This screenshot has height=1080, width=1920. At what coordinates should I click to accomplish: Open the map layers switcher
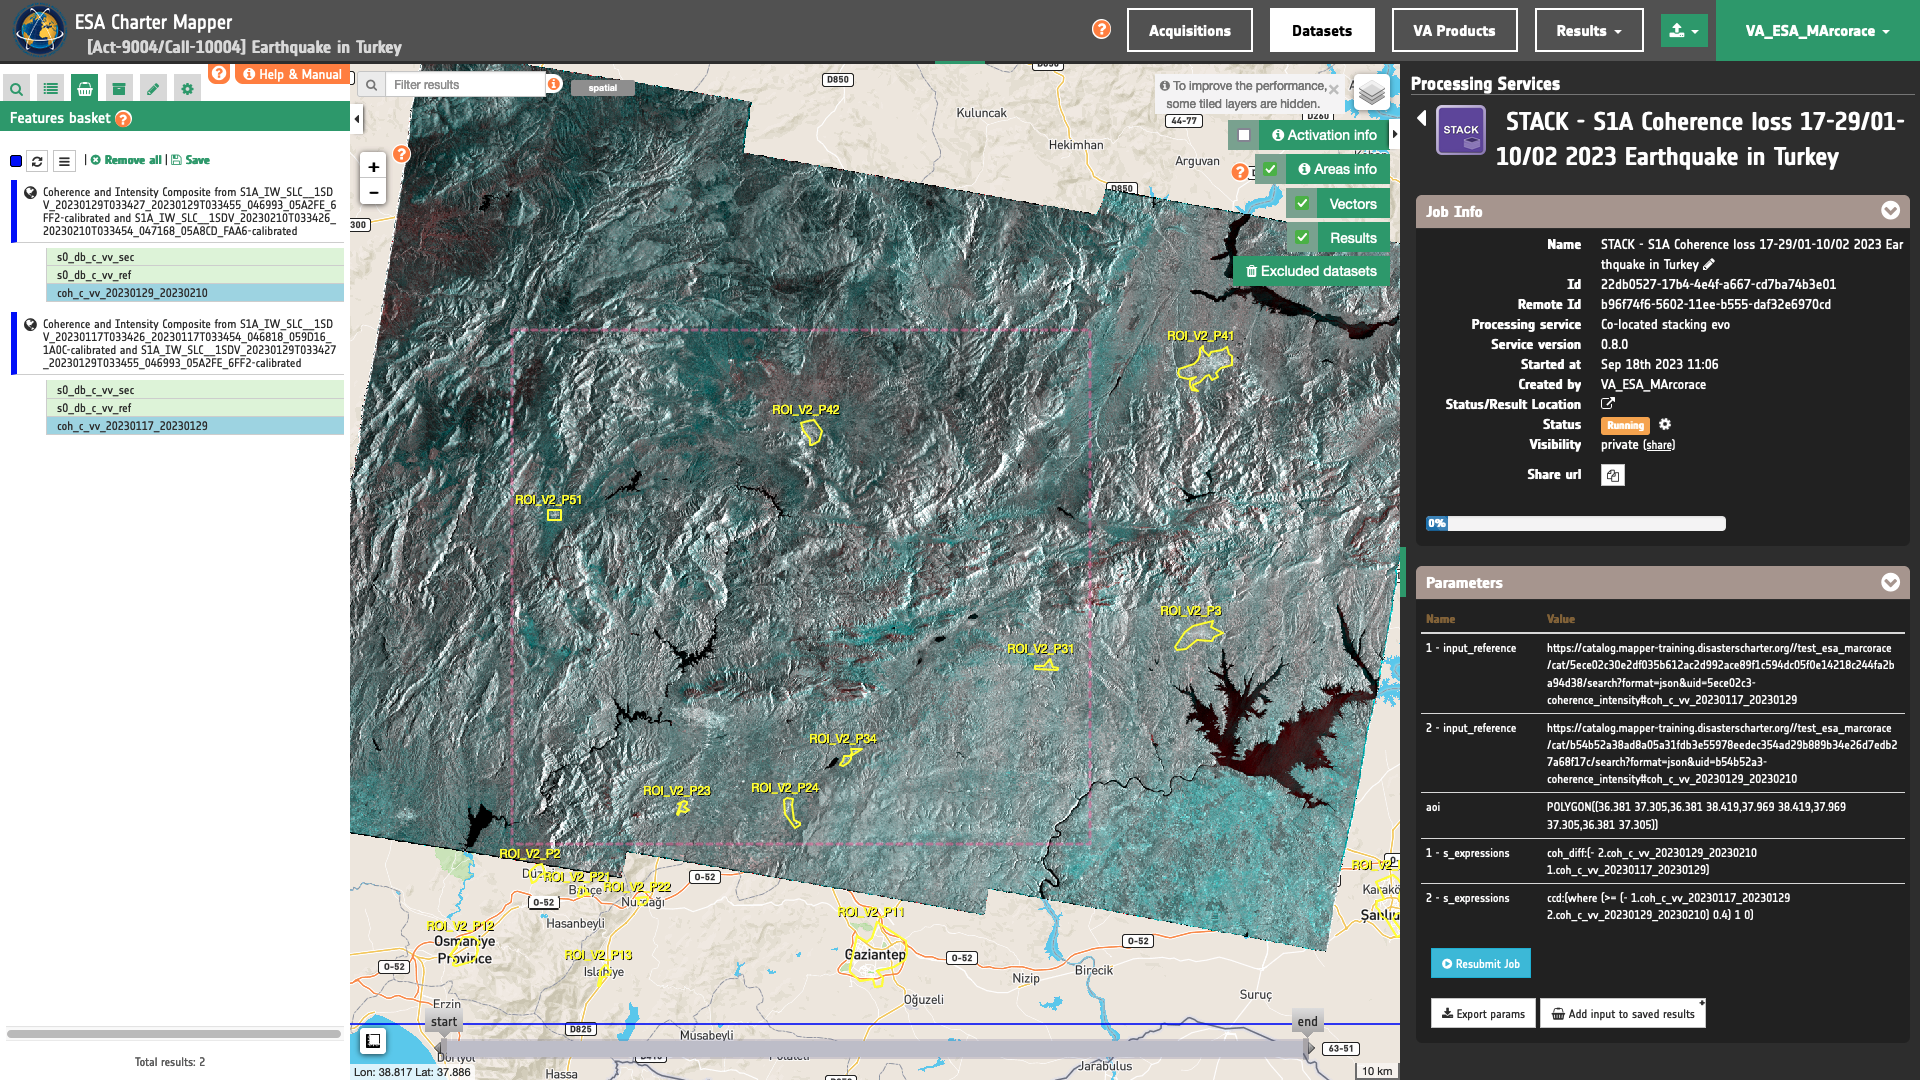click(1372, 93)
